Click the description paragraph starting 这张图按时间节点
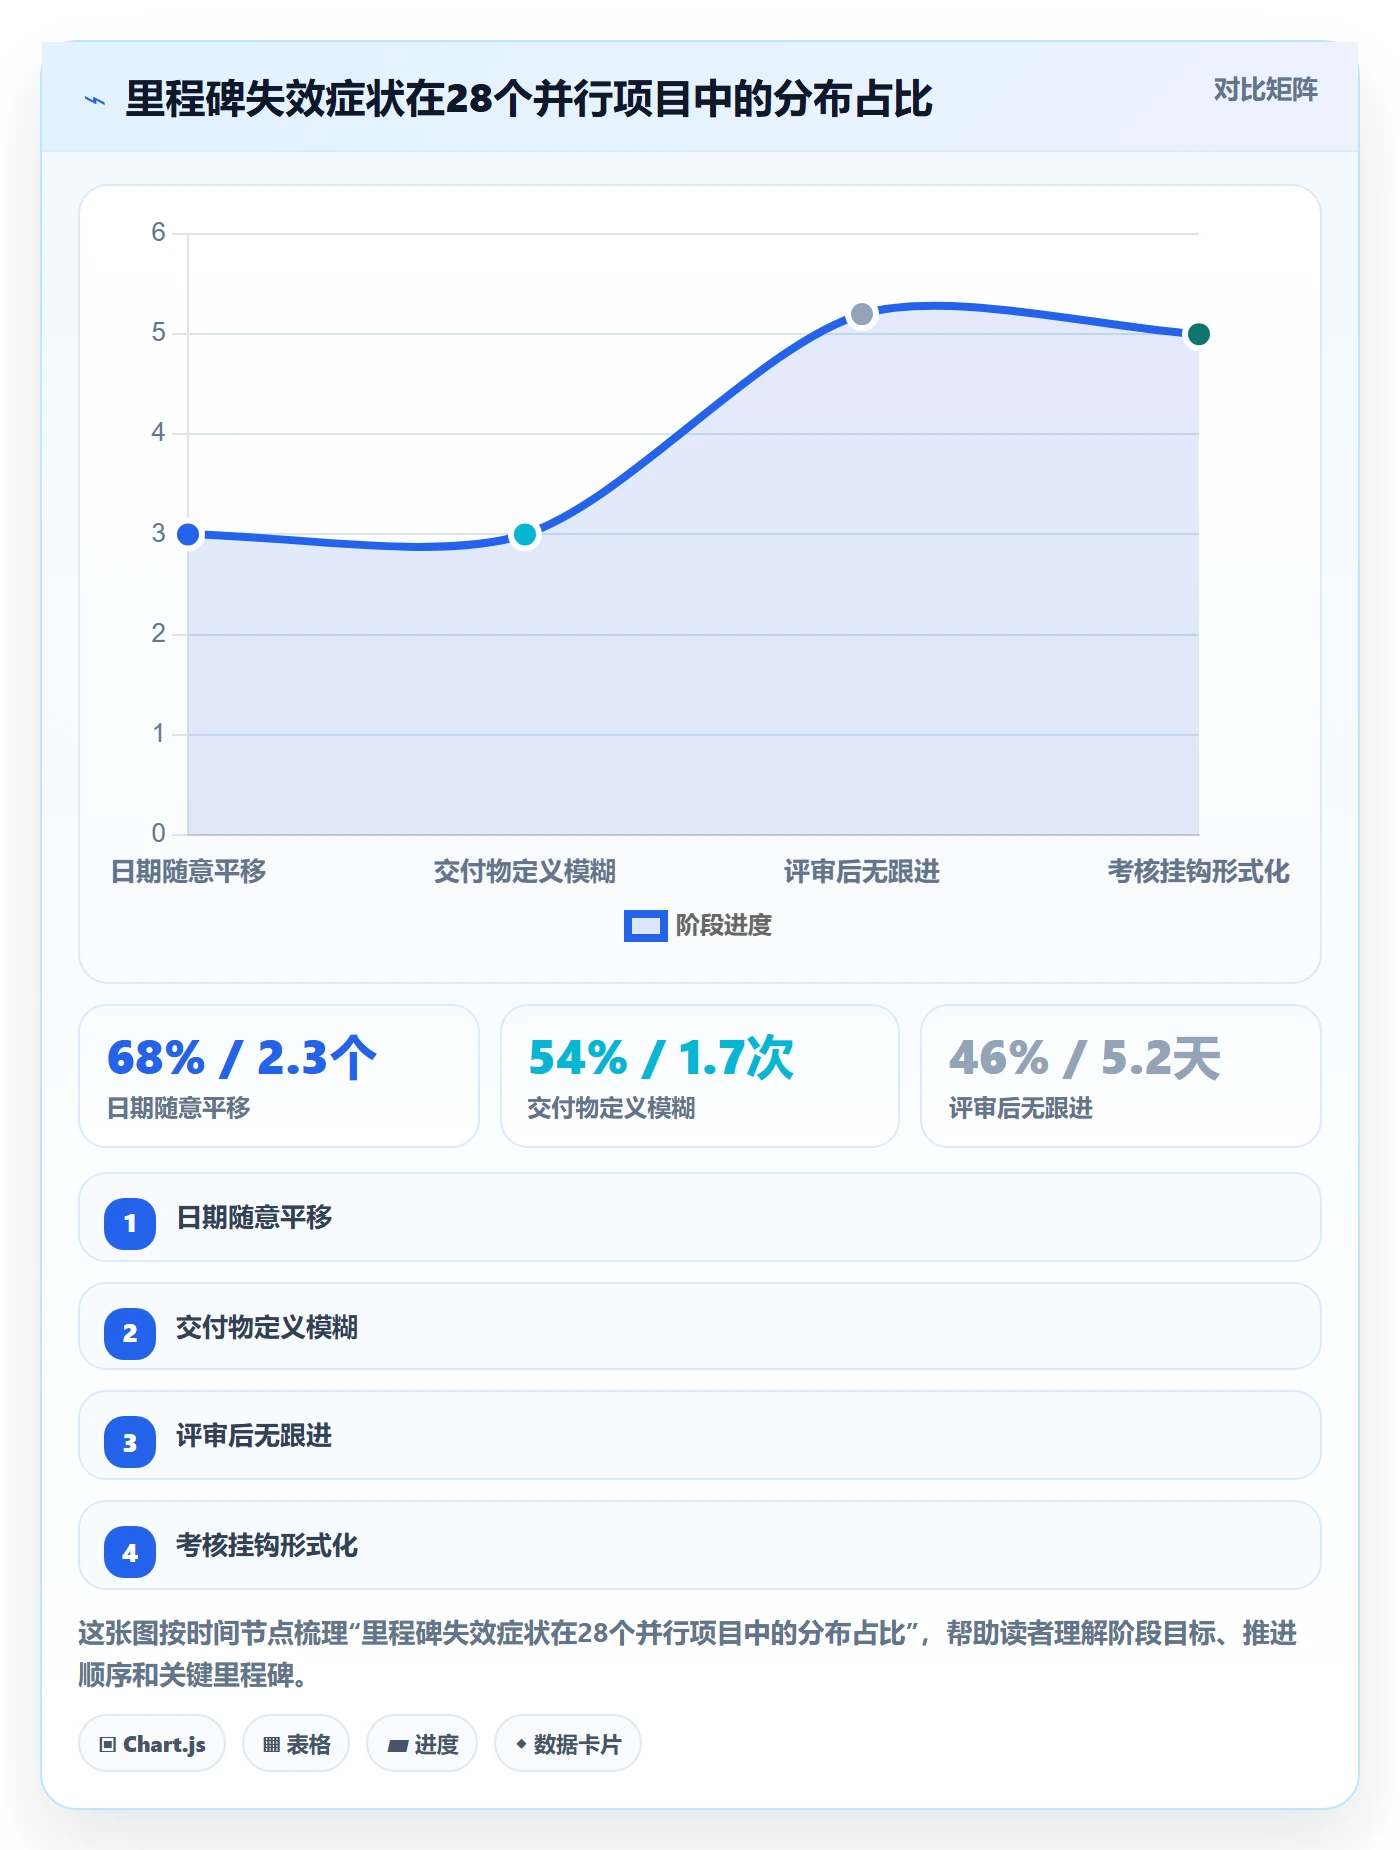The image size is (1400, 1850). click(688, 1653)
